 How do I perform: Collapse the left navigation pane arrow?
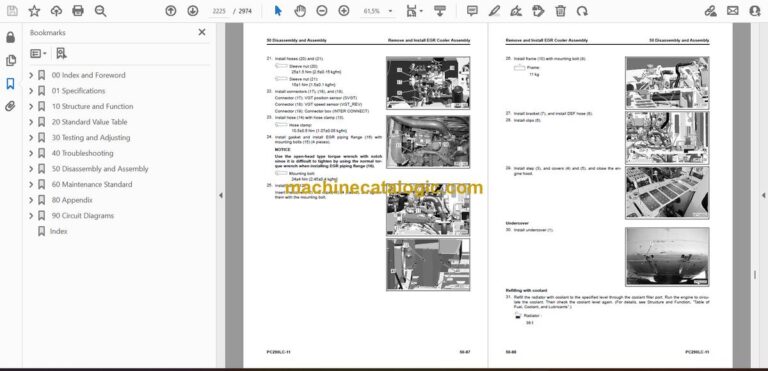[x=220, y=195]
